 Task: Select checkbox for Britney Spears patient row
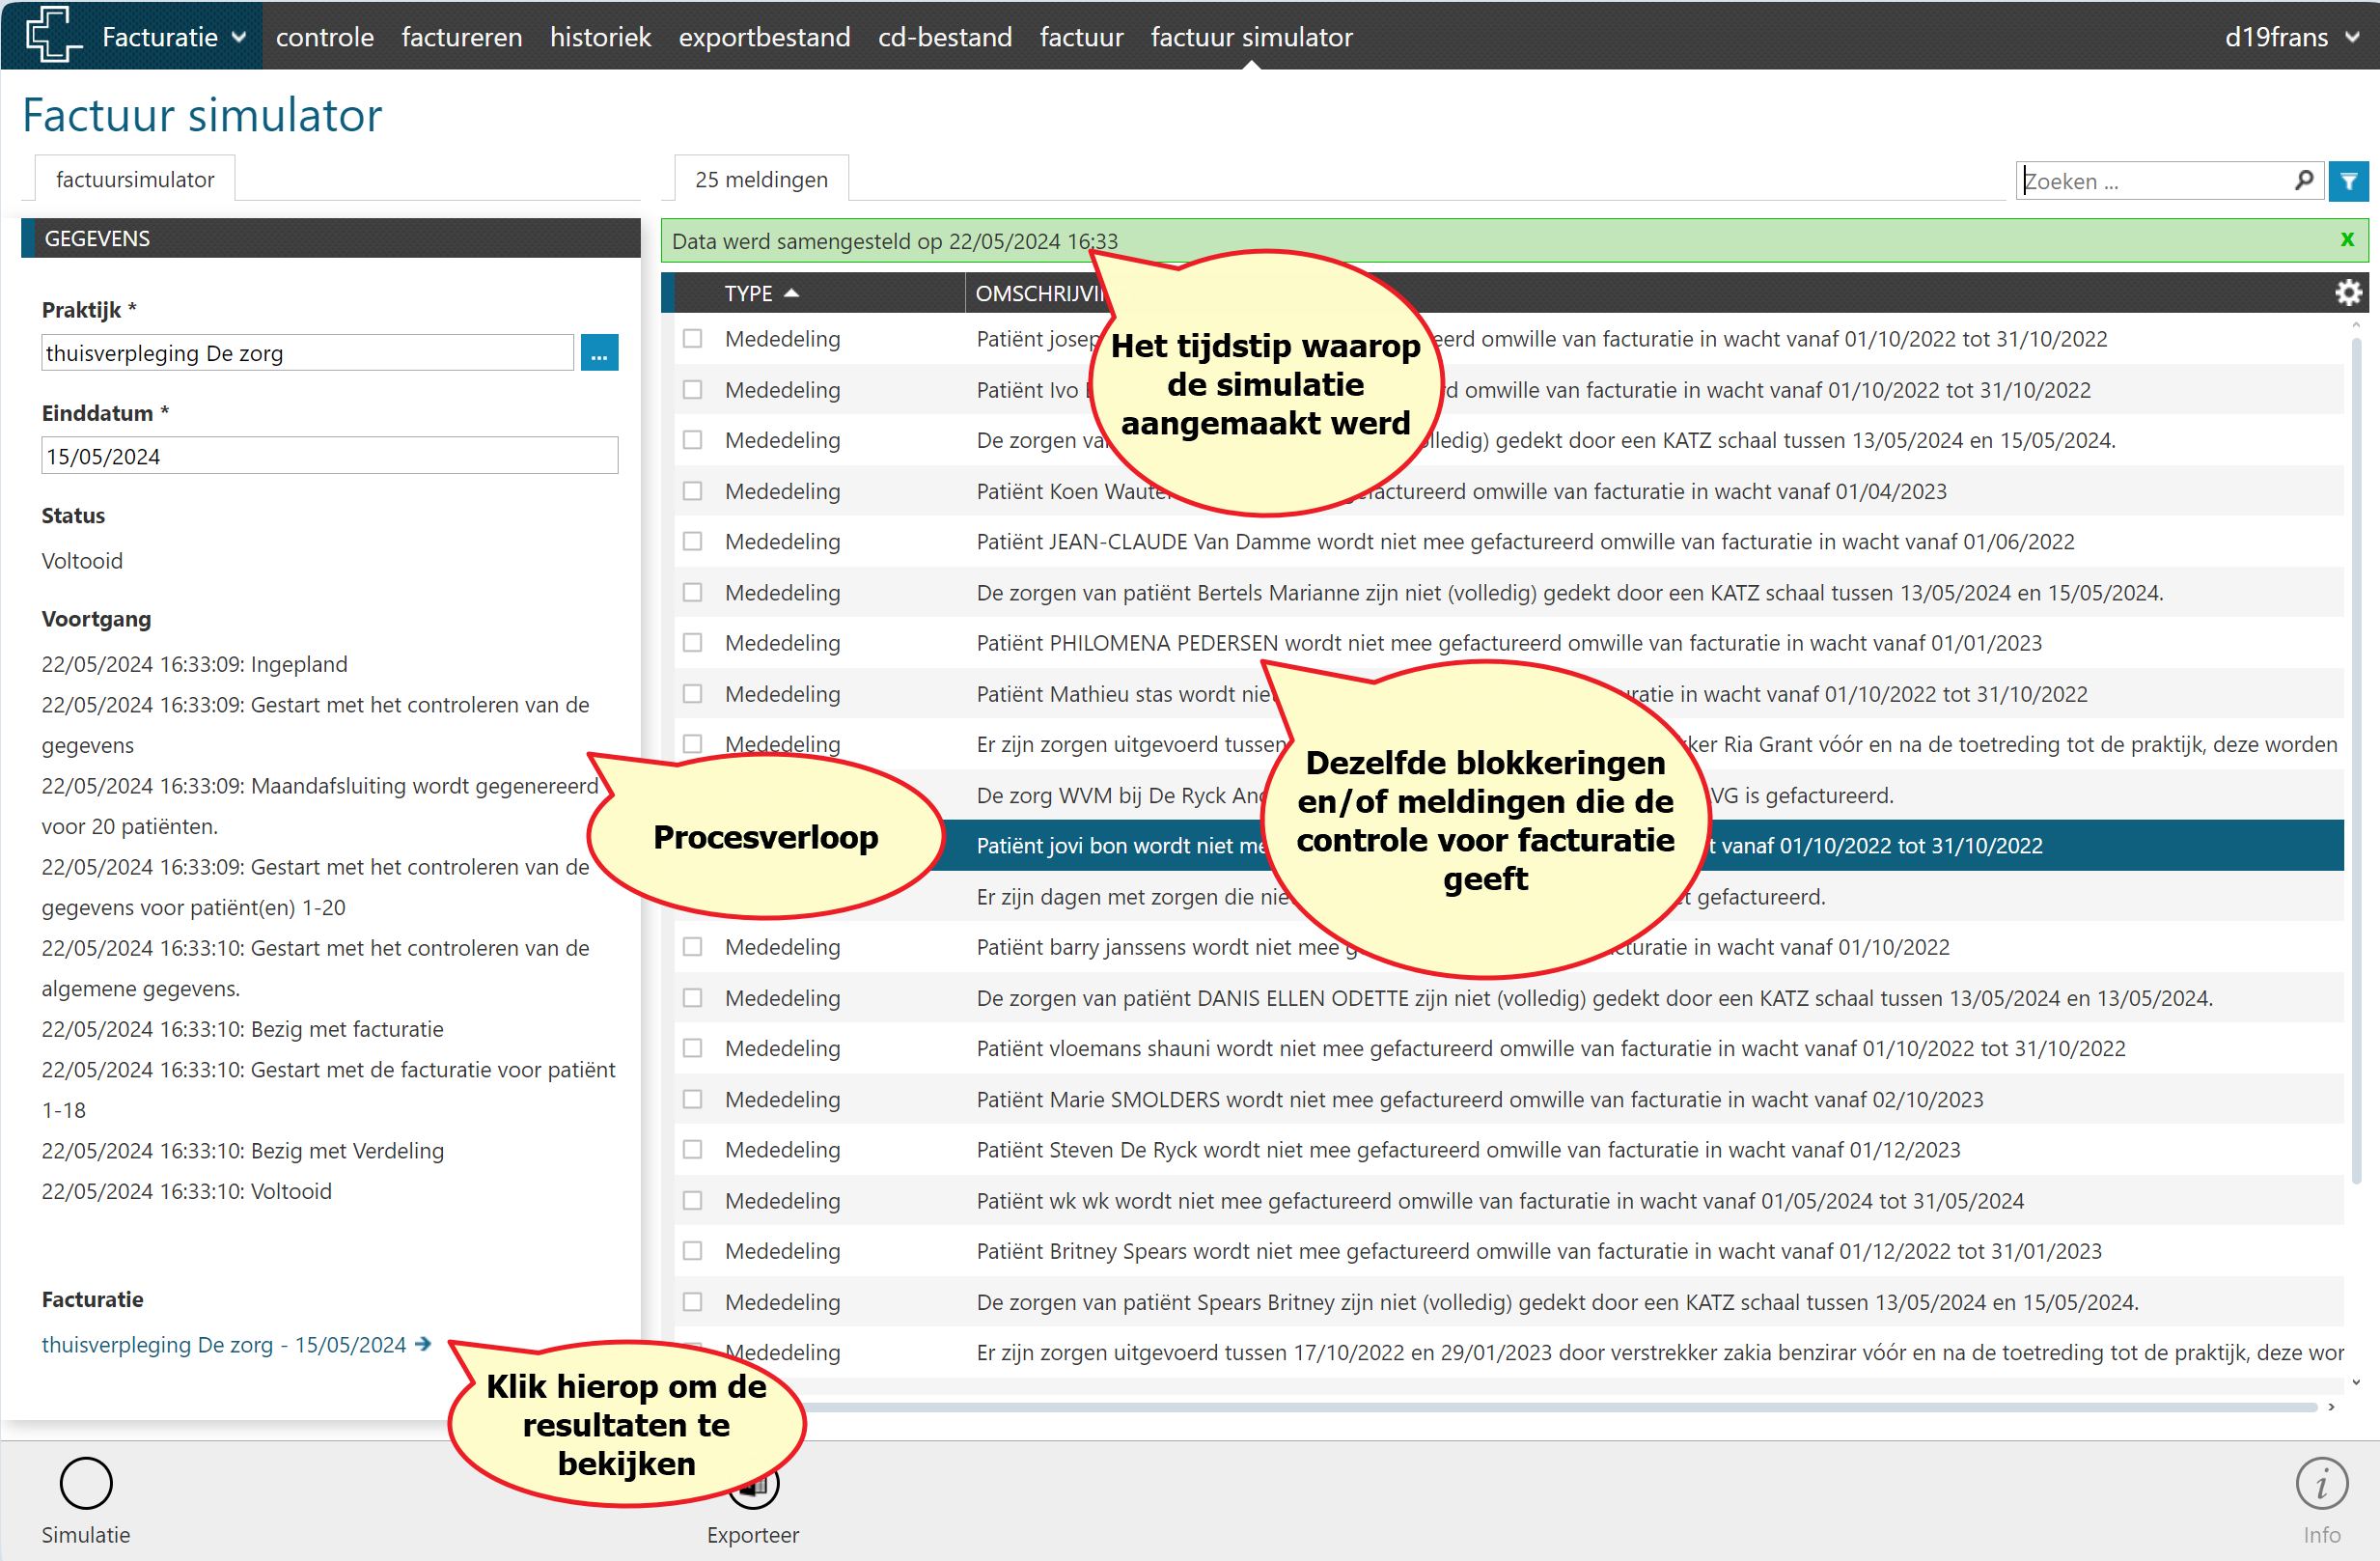[692, 1251]
